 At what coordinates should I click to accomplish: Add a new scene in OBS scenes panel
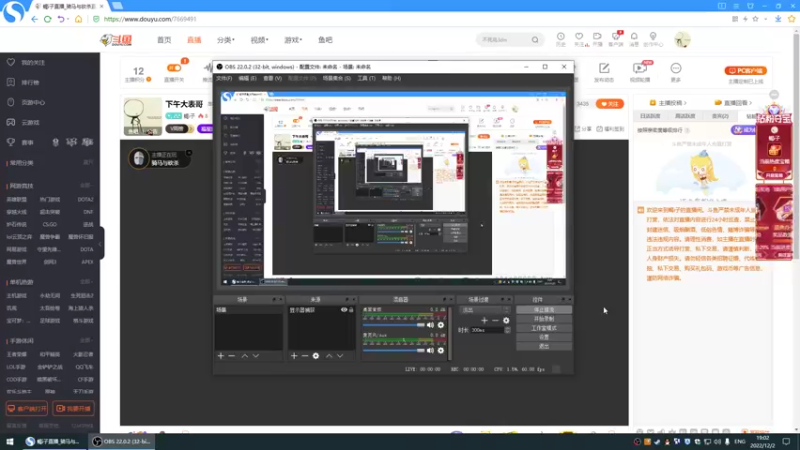point(220,356)
